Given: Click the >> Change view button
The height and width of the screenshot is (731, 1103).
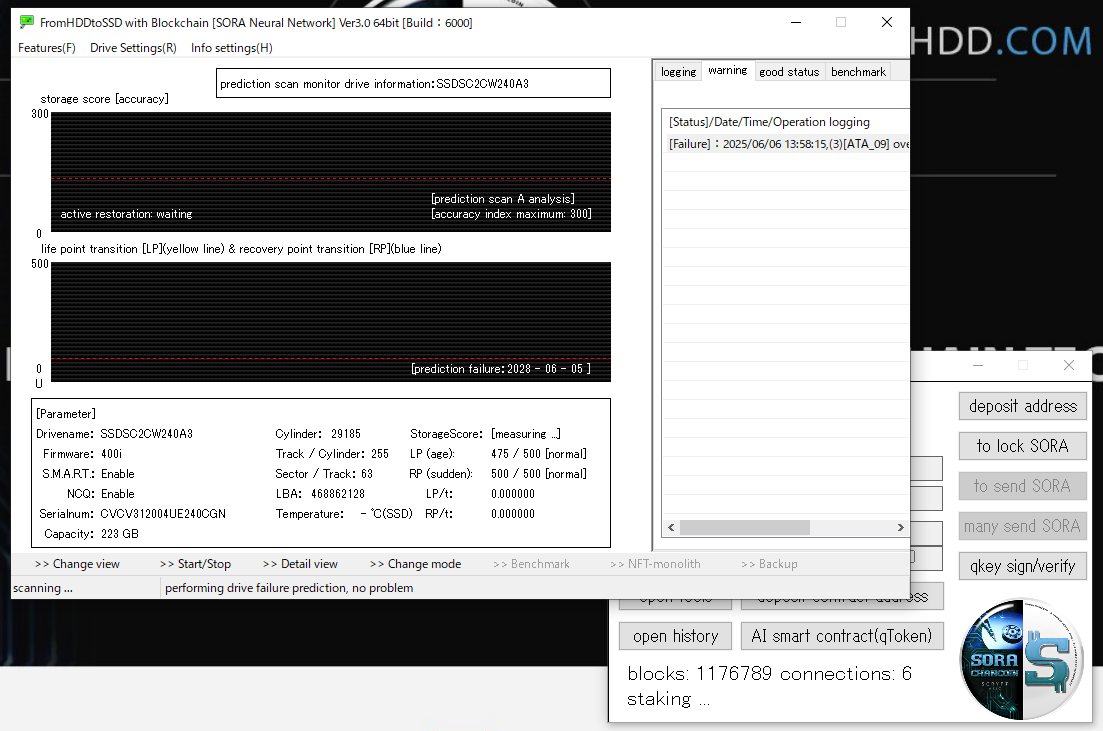Looking at the screenshot, I should click(77, 564).
